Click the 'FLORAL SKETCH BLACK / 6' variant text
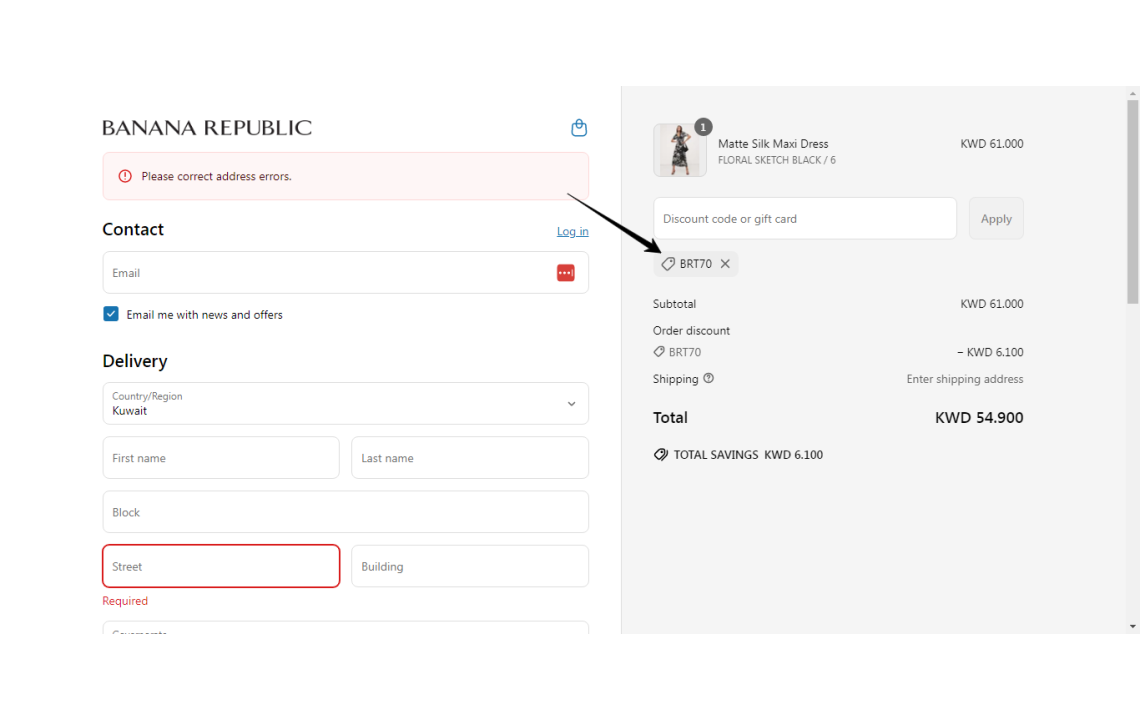This screenshot has height=720, width=1140. click(x=777, y=160)
